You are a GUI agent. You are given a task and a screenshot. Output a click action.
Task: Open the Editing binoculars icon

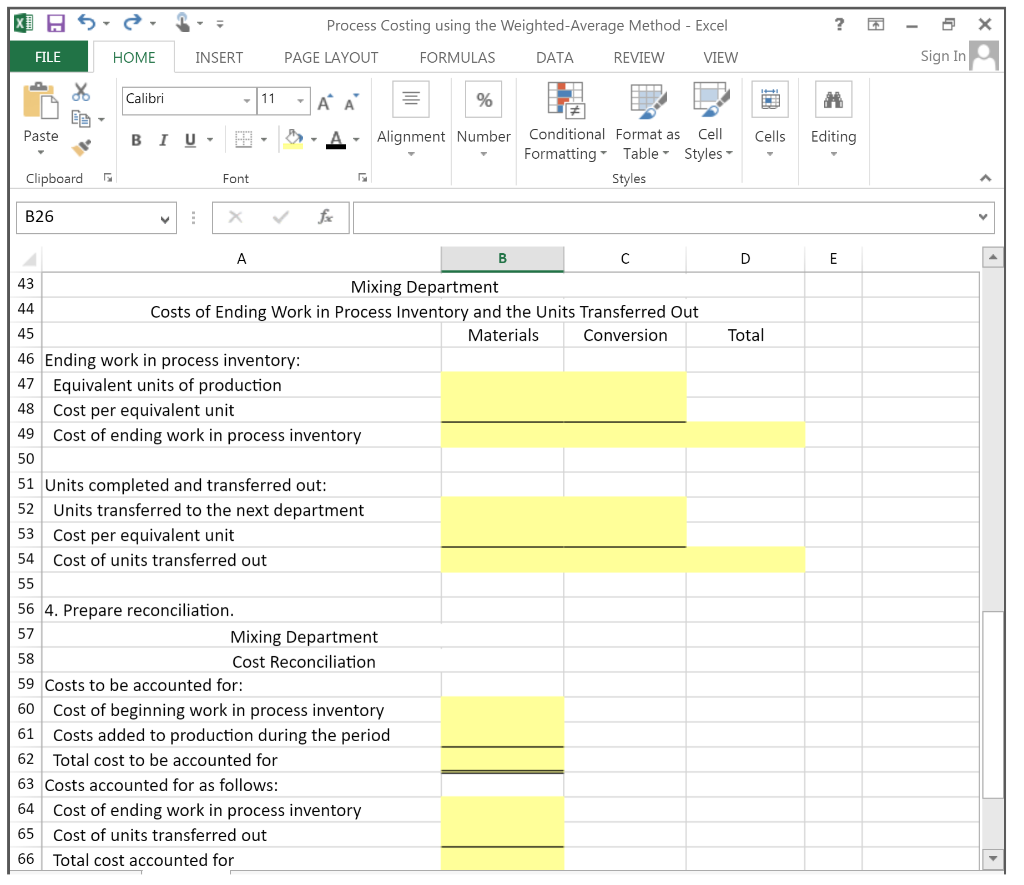(x=833, y=99)
